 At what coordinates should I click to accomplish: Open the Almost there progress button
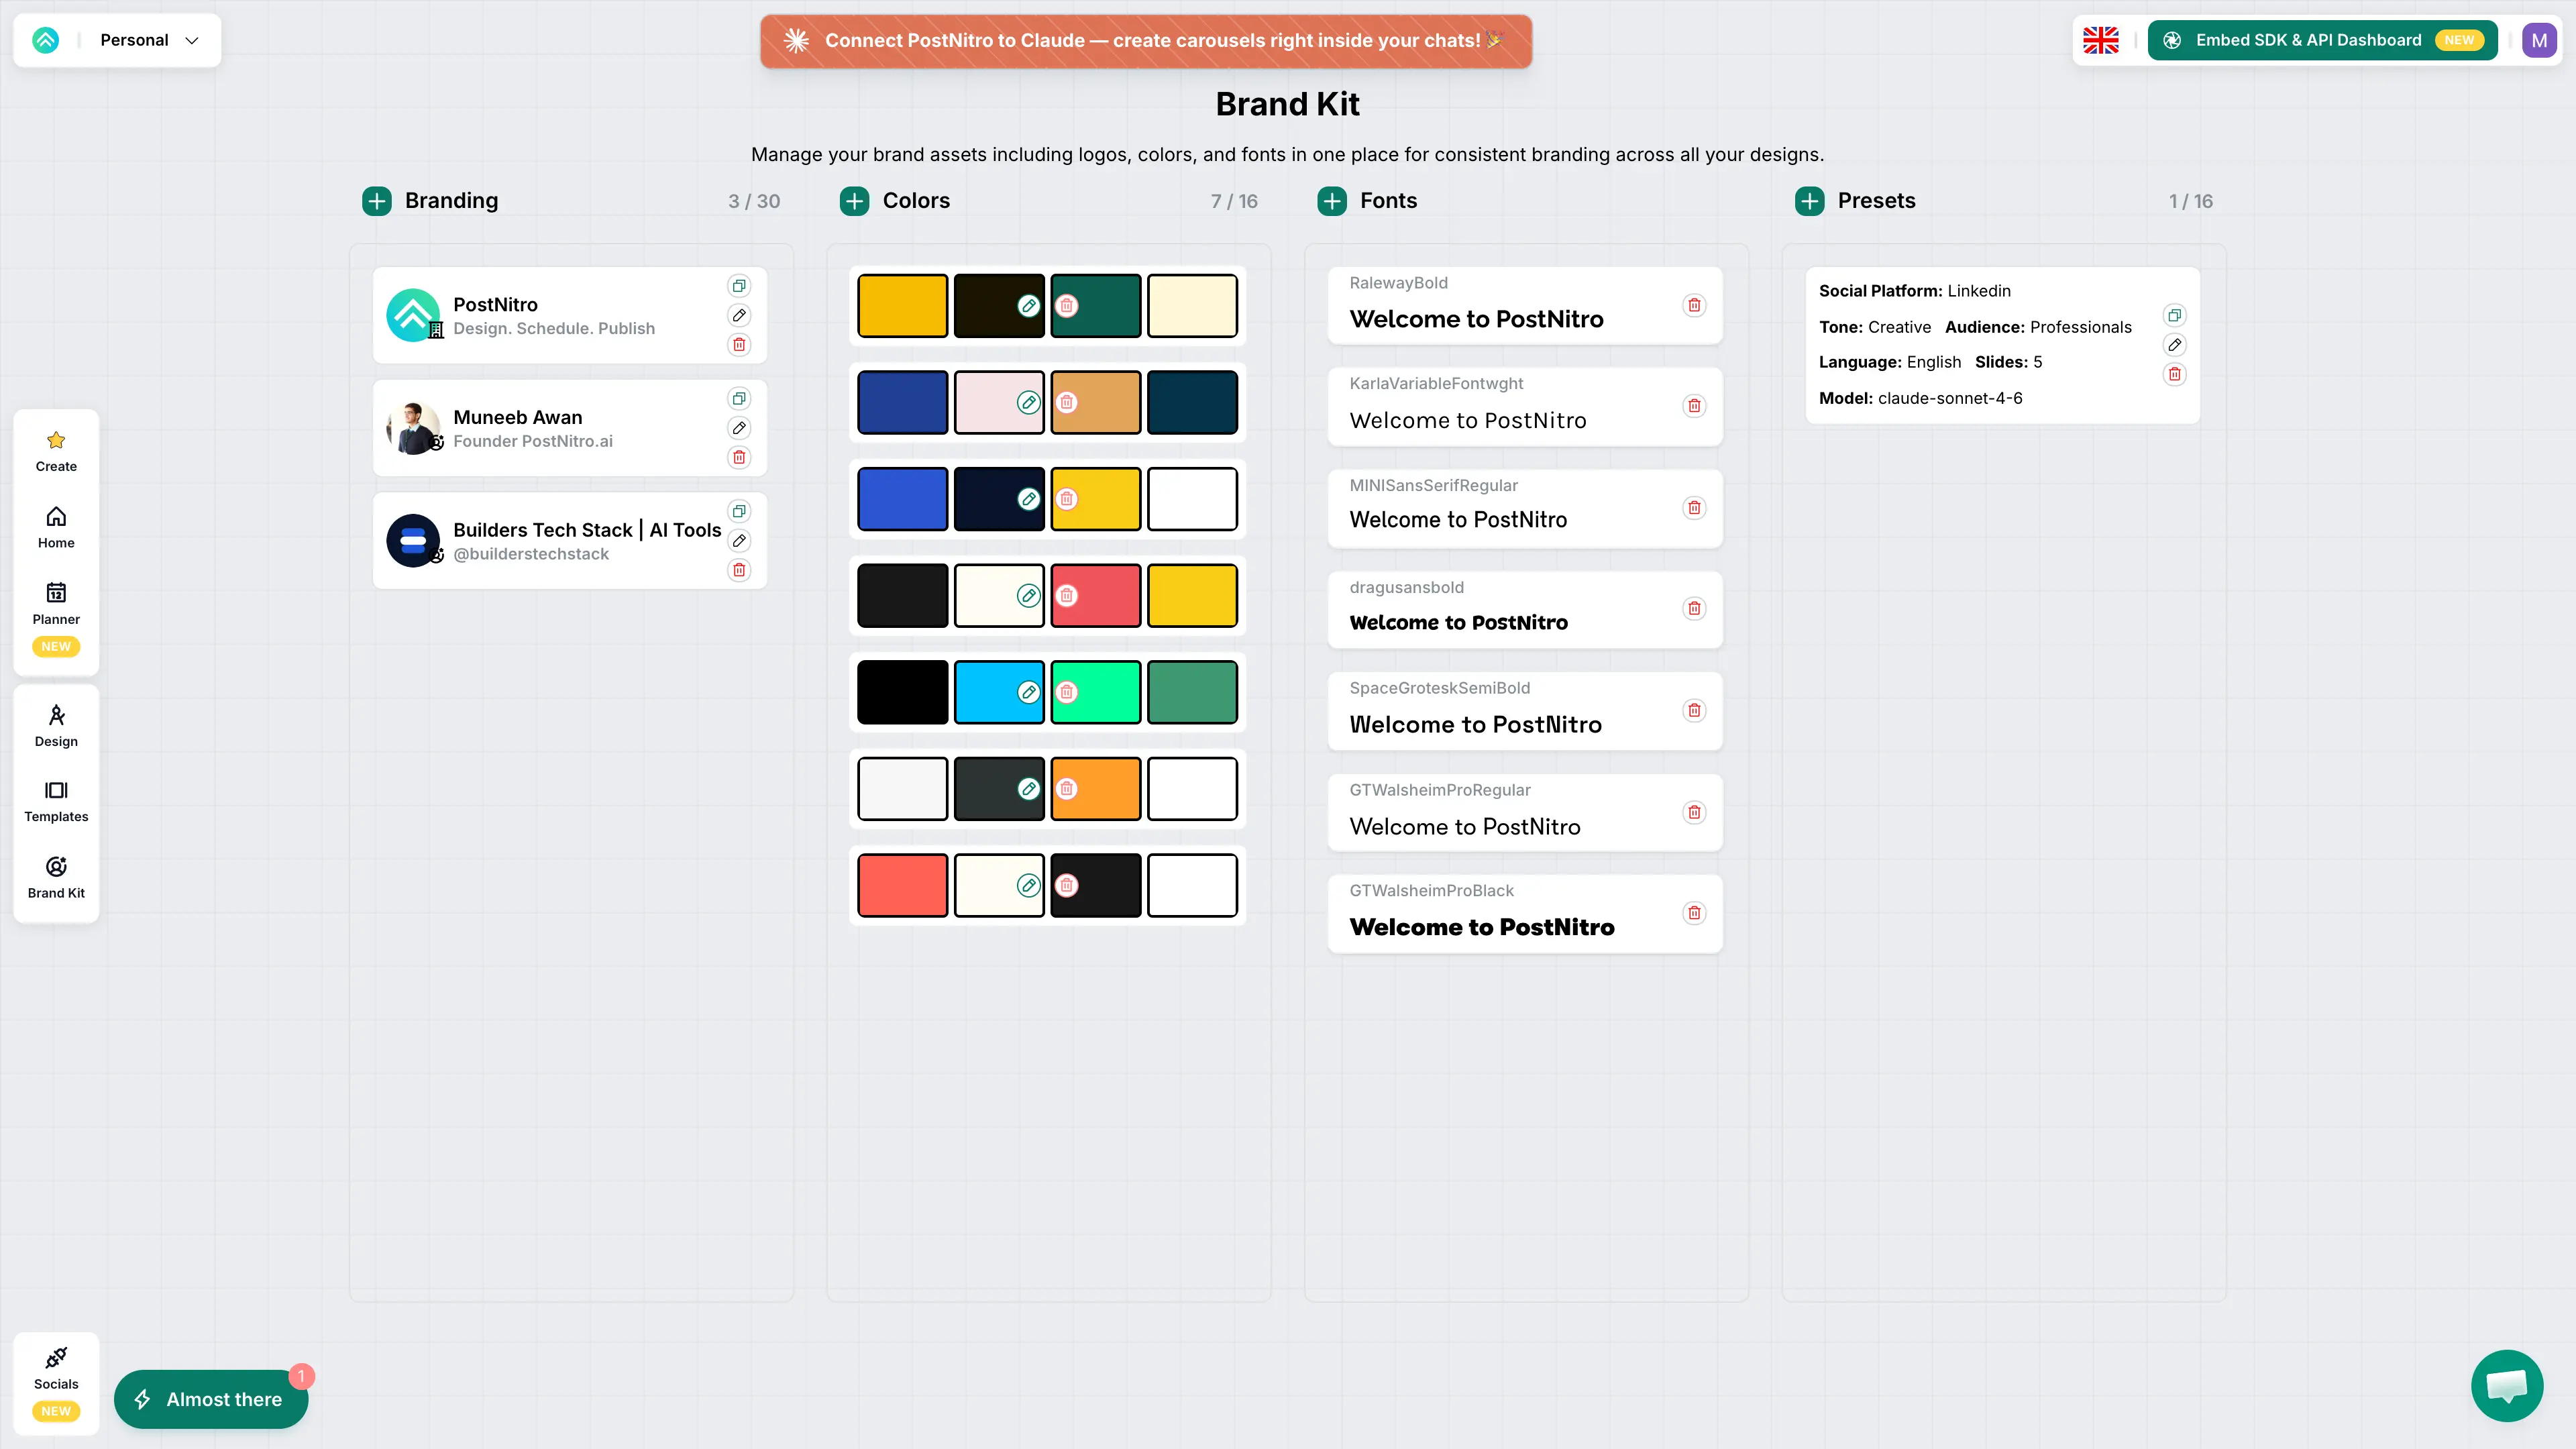point(211,1399)
